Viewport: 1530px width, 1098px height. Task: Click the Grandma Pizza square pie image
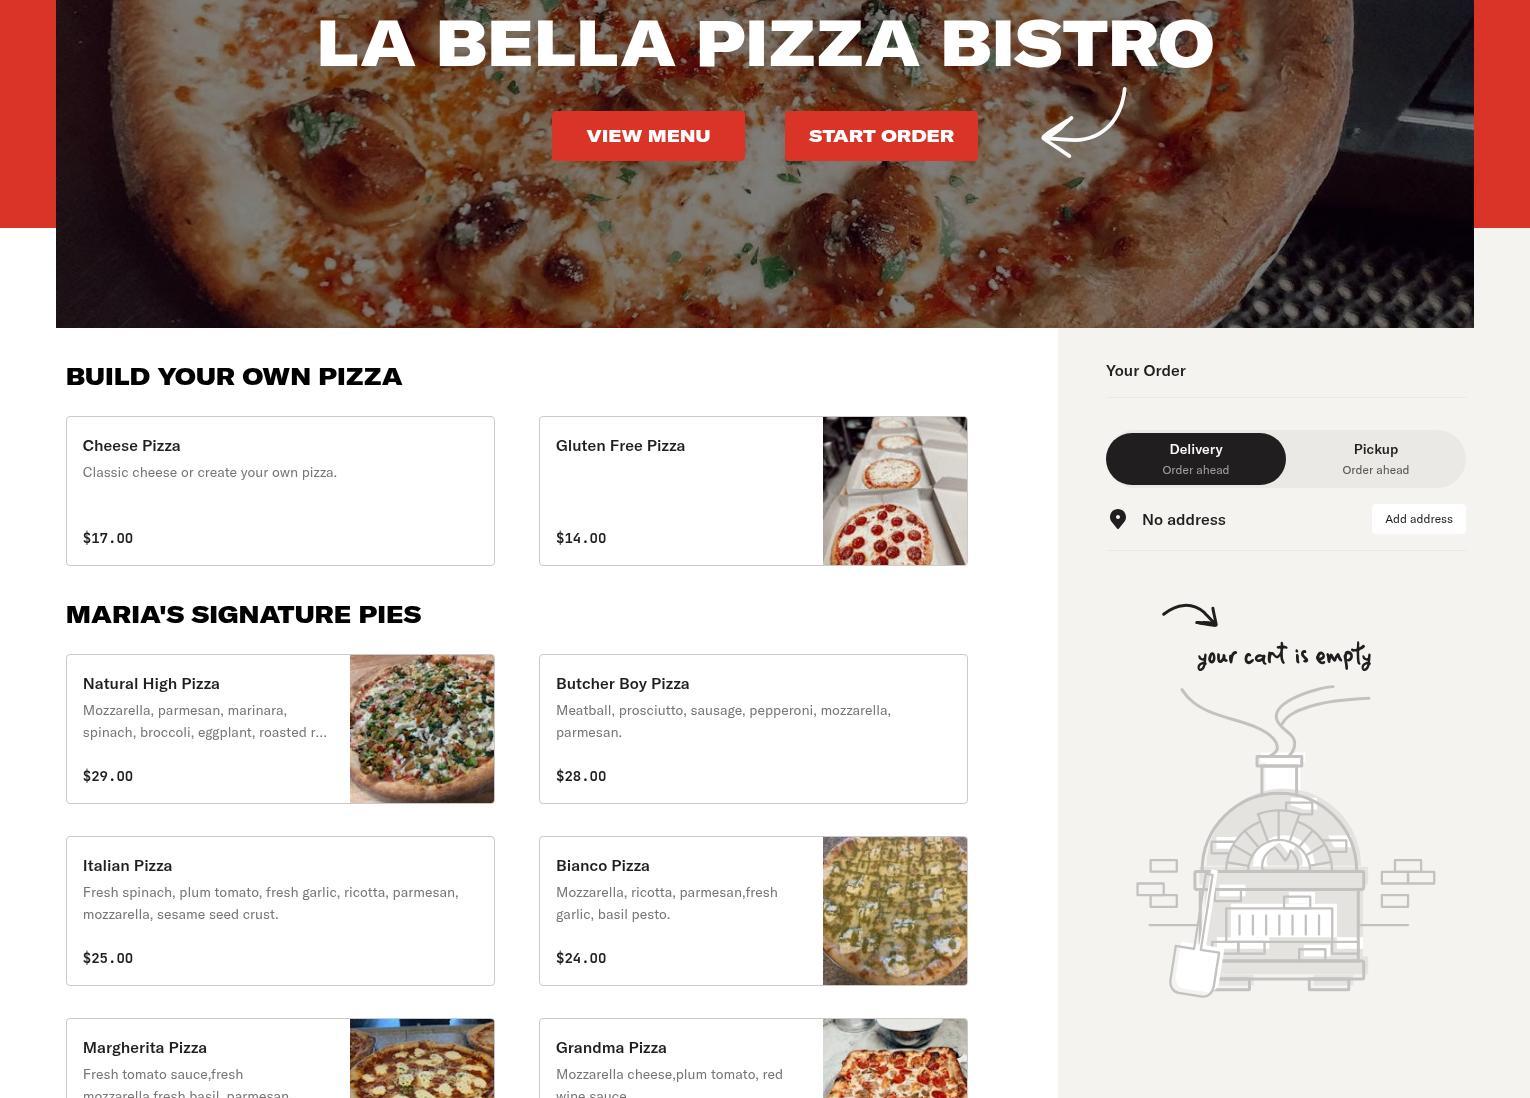(895, 1059)
